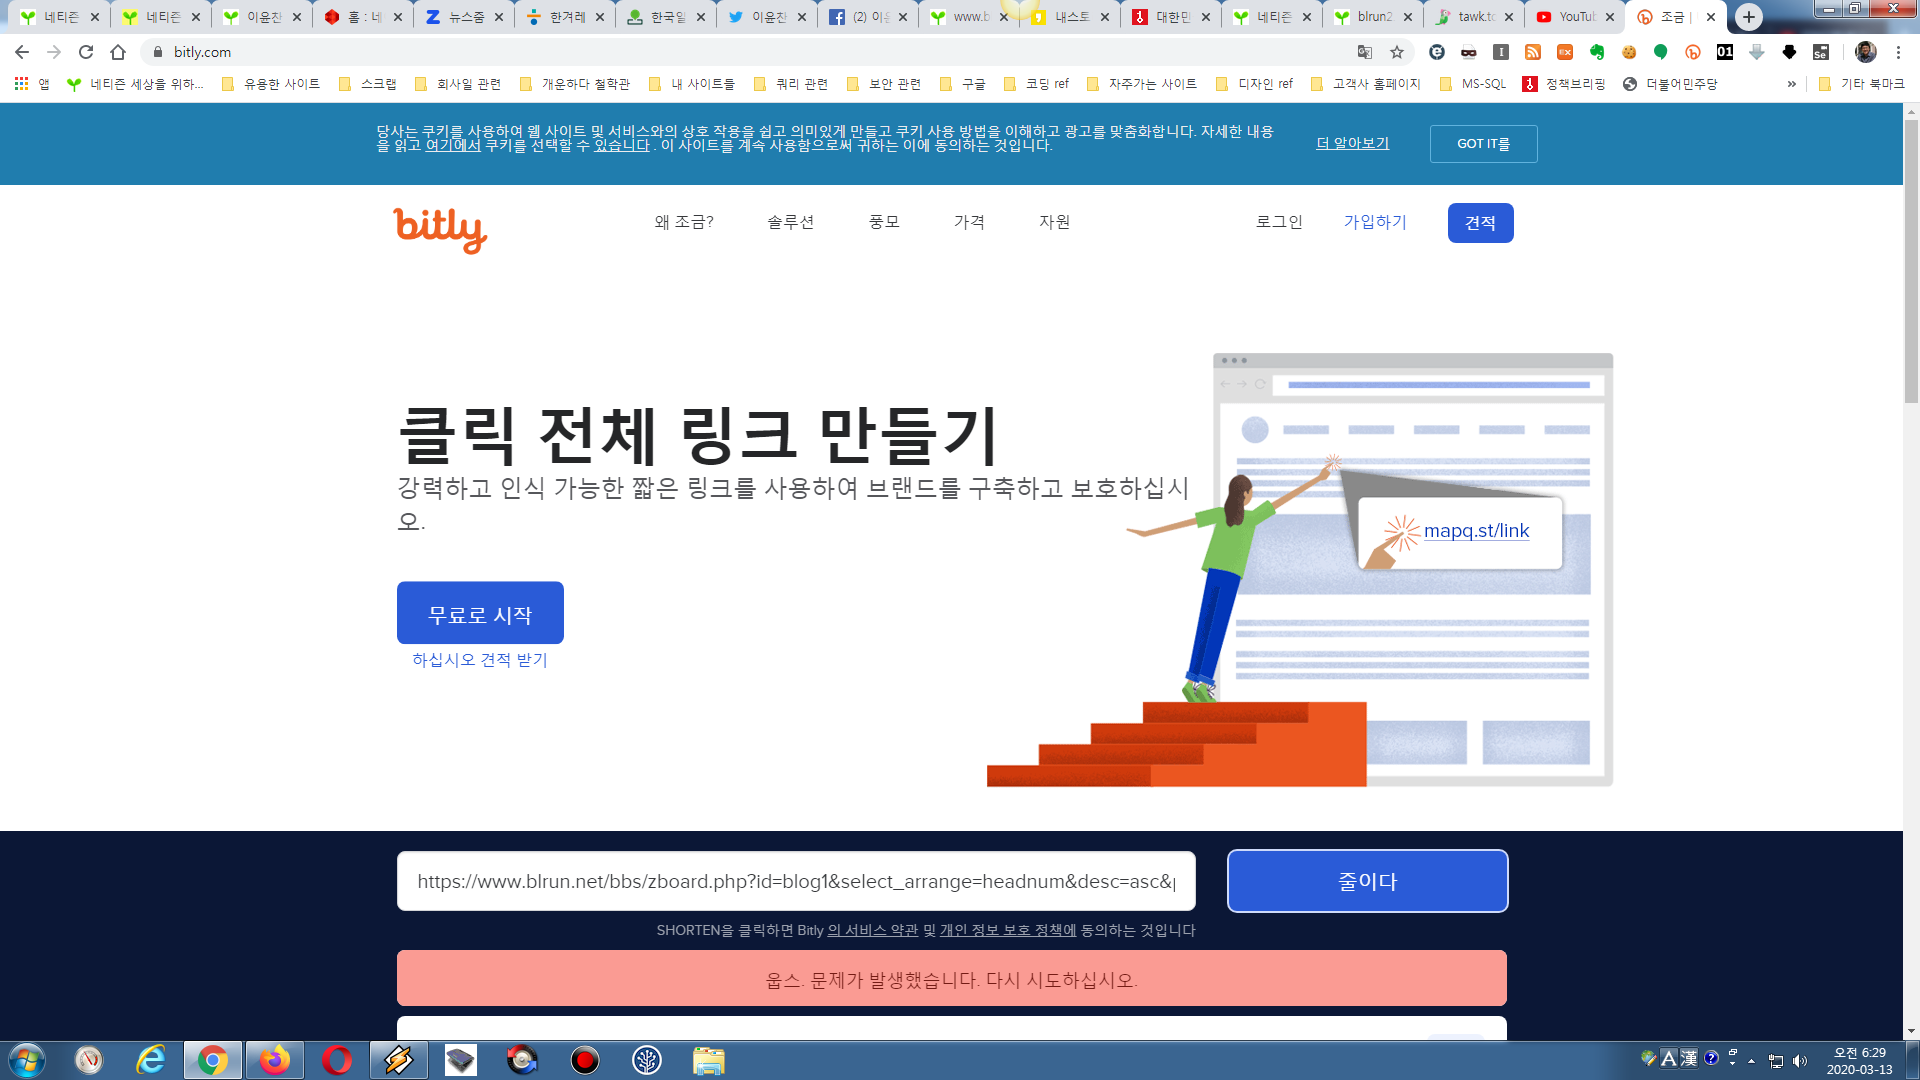1920x1080 pixels.
Task: Reload the bitly.com page
Action: (86, 52)
